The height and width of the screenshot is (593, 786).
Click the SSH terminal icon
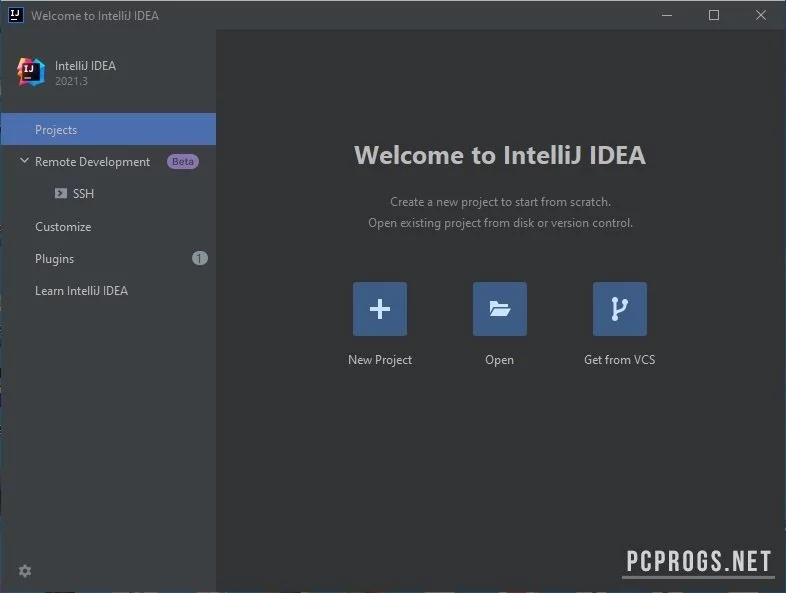(x=61, y=193)
